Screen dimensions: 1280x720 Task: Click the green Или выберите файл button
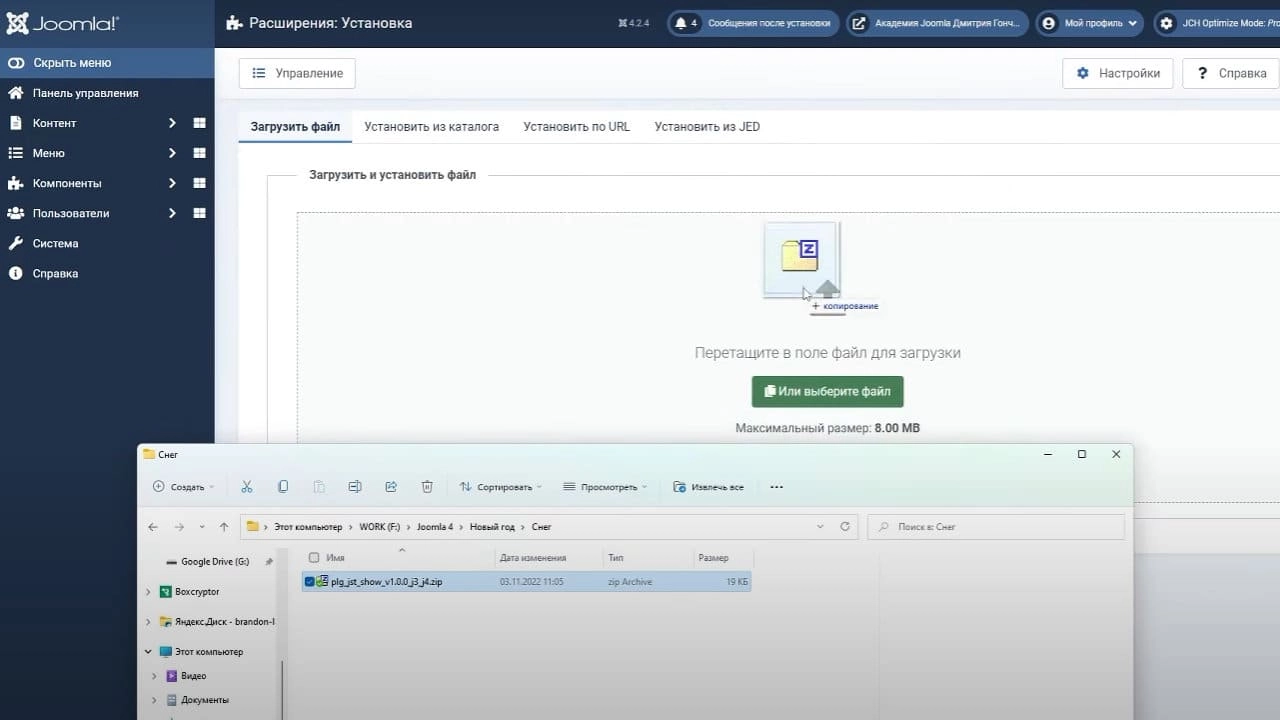(x=827, y=392)
